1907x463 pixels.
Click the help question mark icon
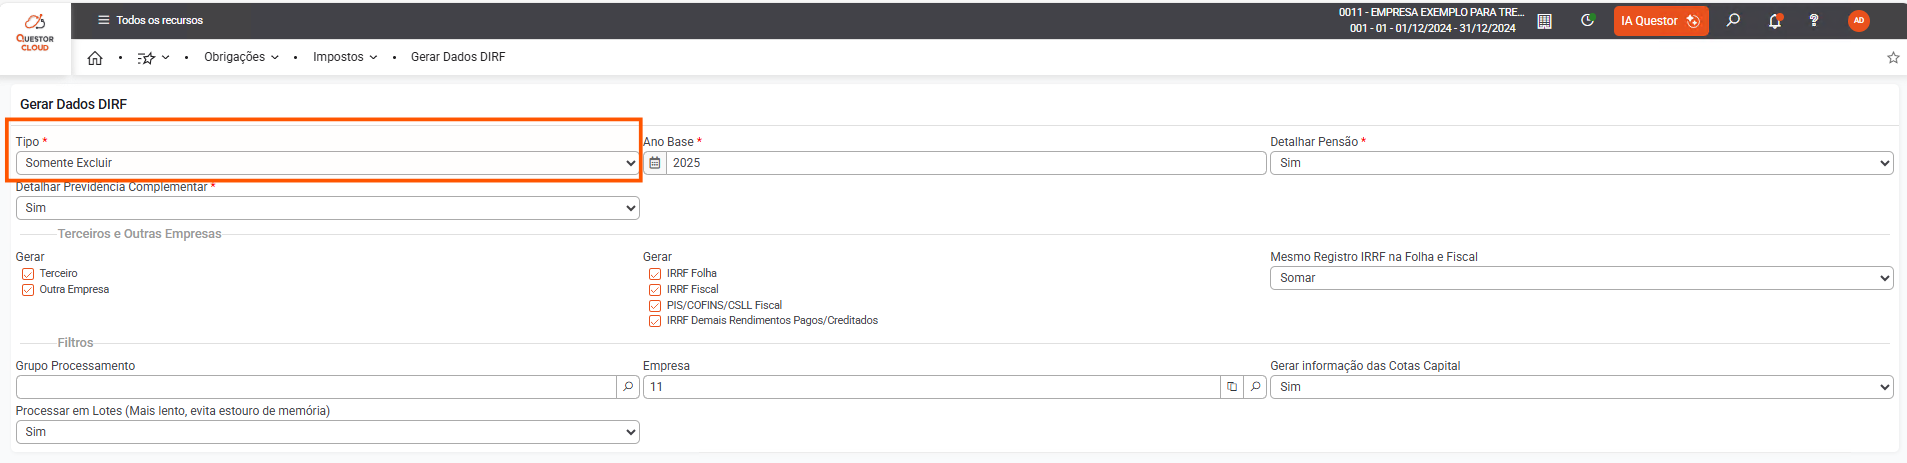tap(1814, 21)
